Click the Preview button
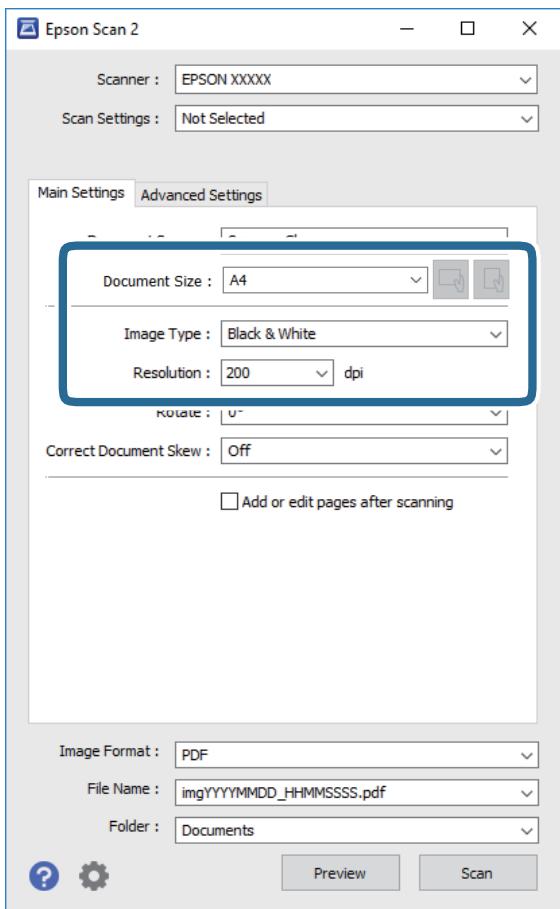Viewport: 560px width, 909px height. (x=340, y=873)
